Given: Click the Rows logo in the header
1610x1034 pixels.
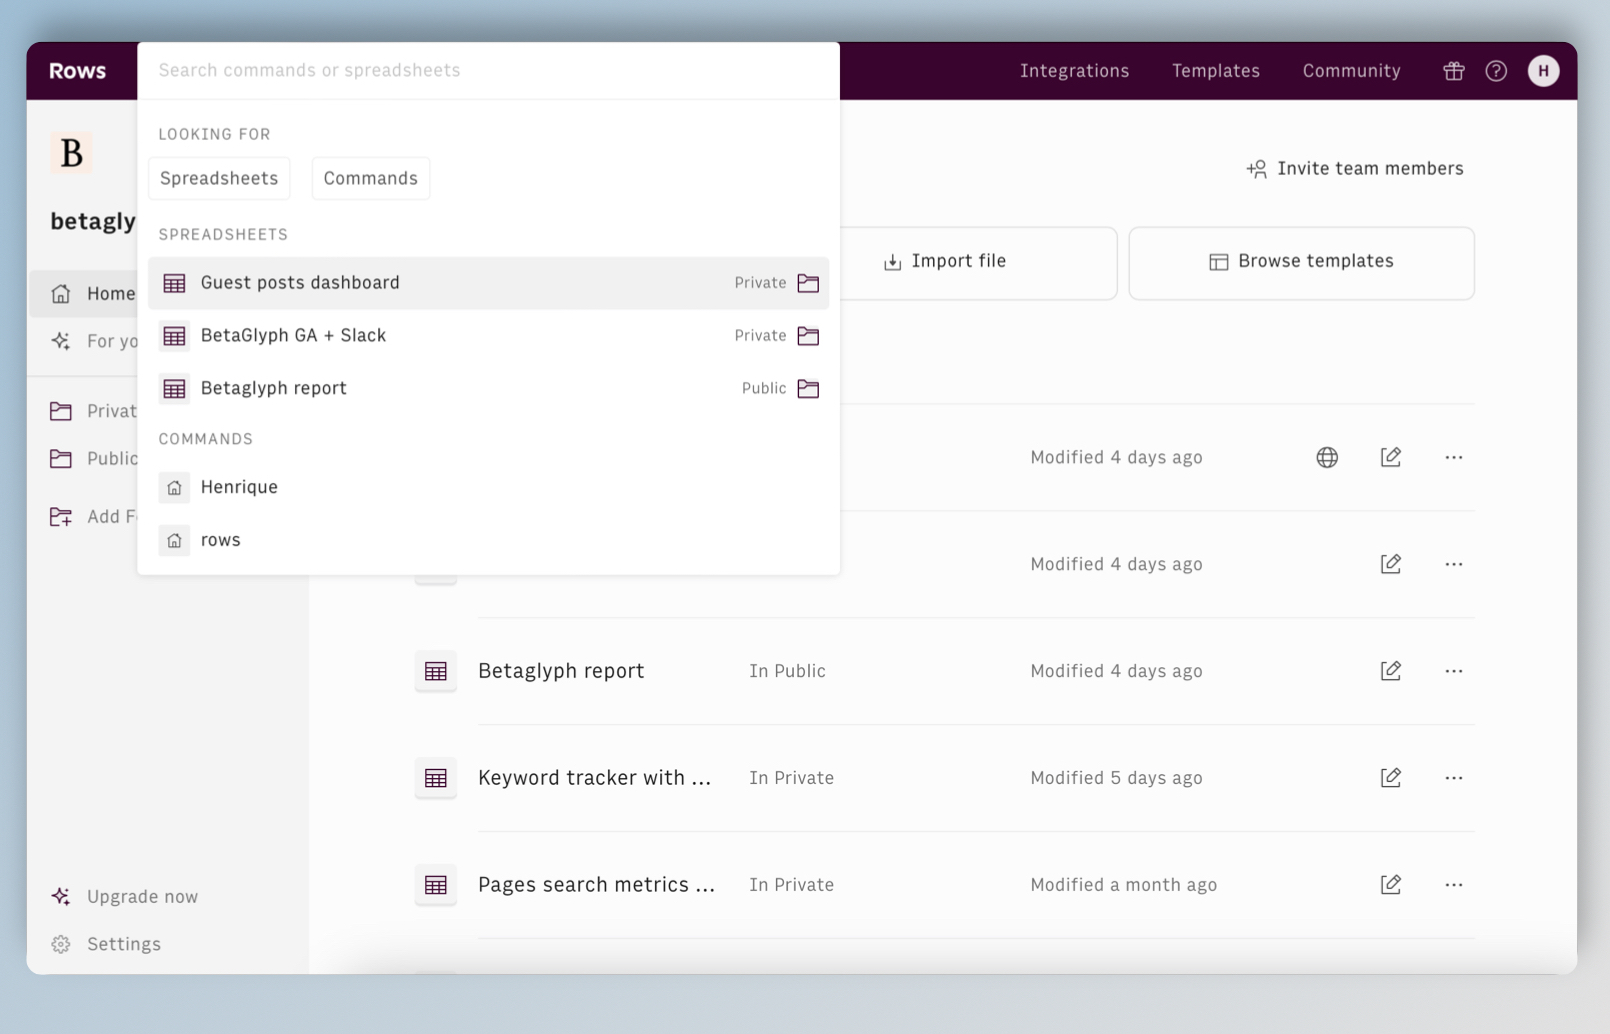Looking at the screenshot, I should coord(77,71).
